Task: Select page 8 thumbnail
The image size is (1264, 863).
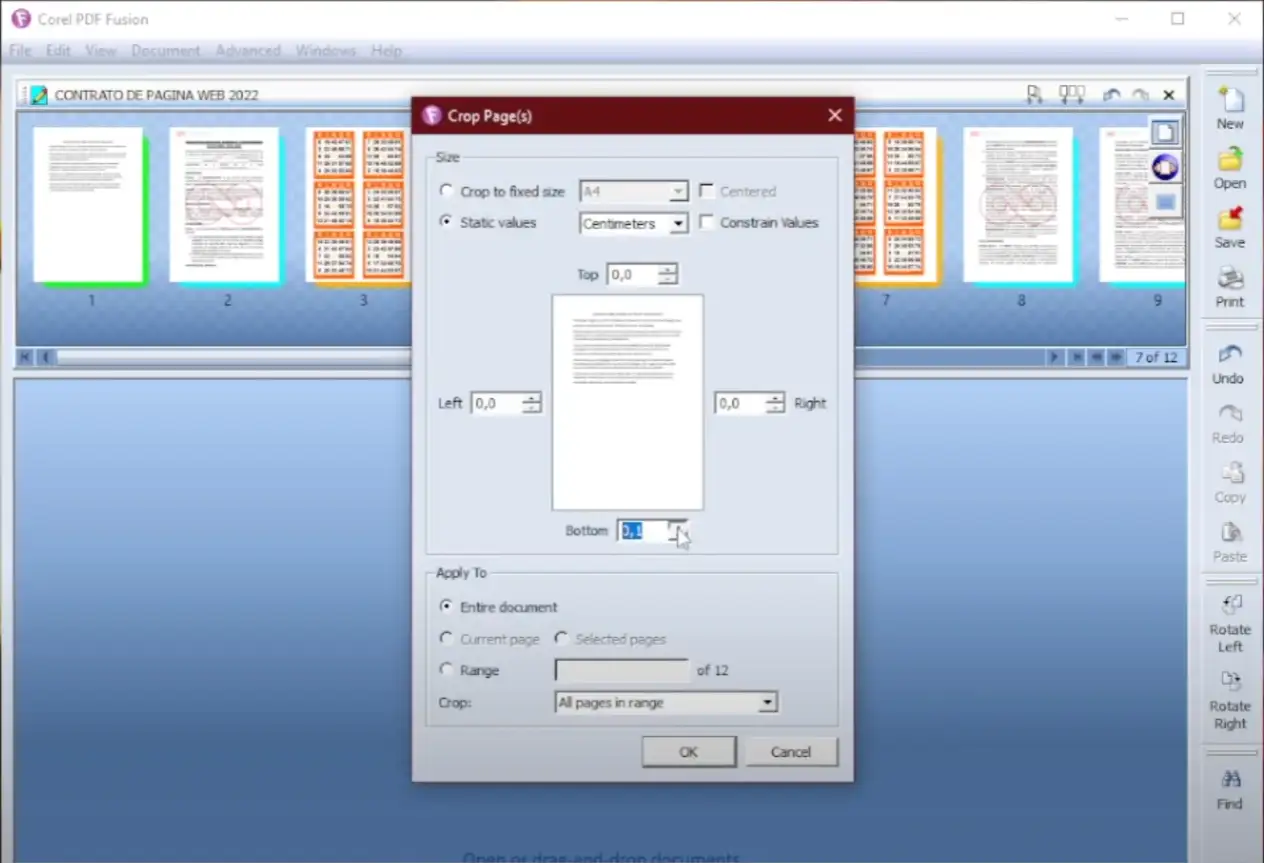Action: coord(1018,205)
